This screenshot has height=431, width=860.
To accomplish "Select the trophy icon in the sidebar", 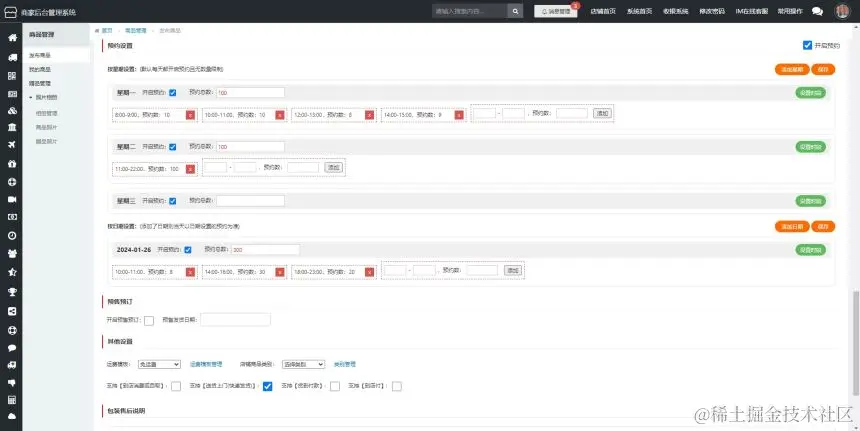I will 12,292.
